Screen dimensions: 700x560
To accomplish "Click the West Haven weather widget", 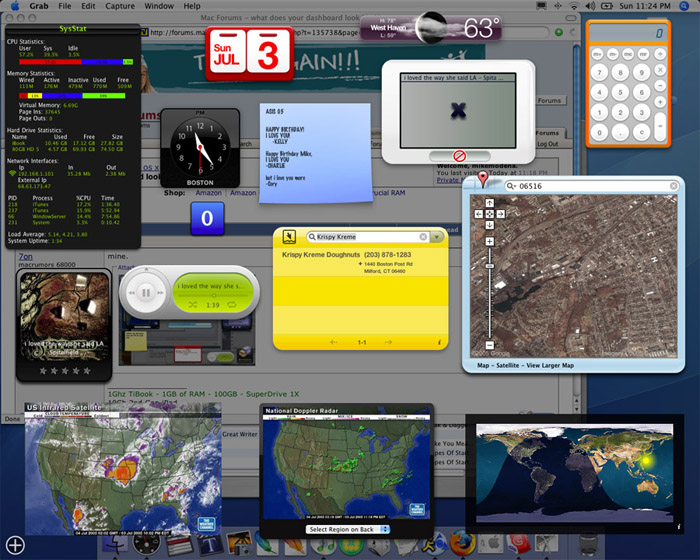I will 430,28.
